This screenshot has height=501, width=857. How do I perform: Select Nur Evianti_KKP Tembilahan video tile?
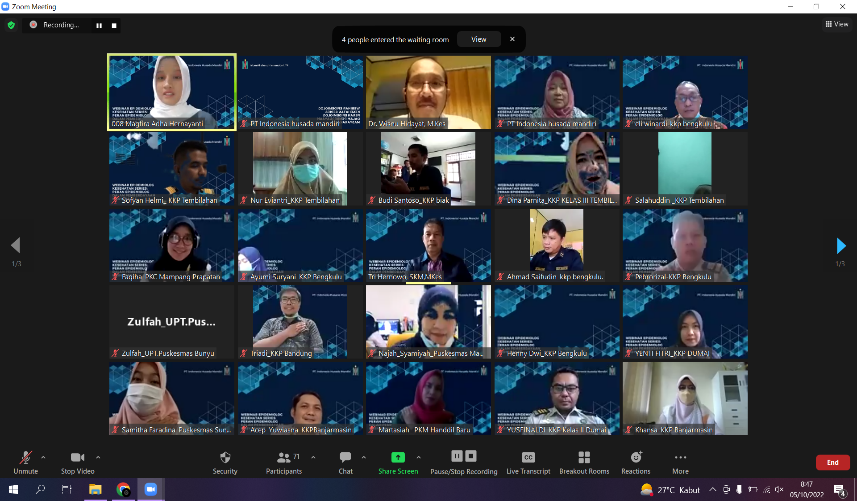(300, 169)
